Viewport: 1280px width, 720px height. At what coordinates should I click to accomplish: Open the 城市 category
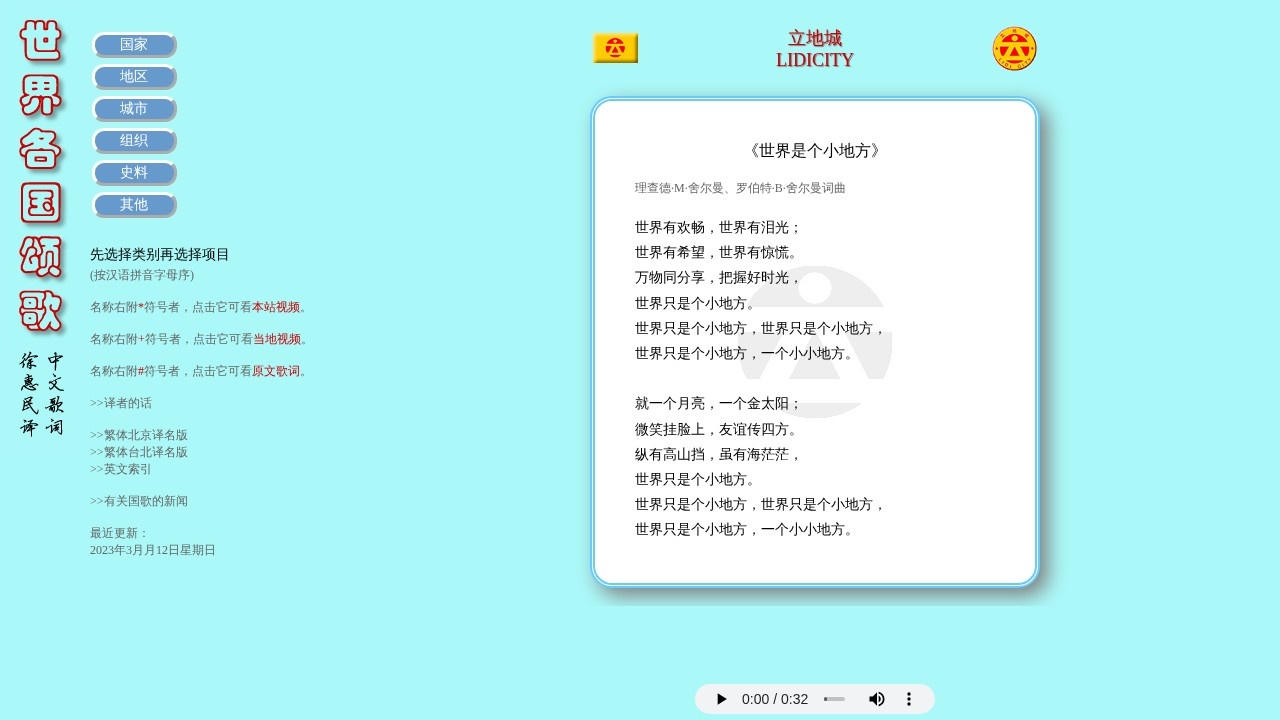[134, 108]
